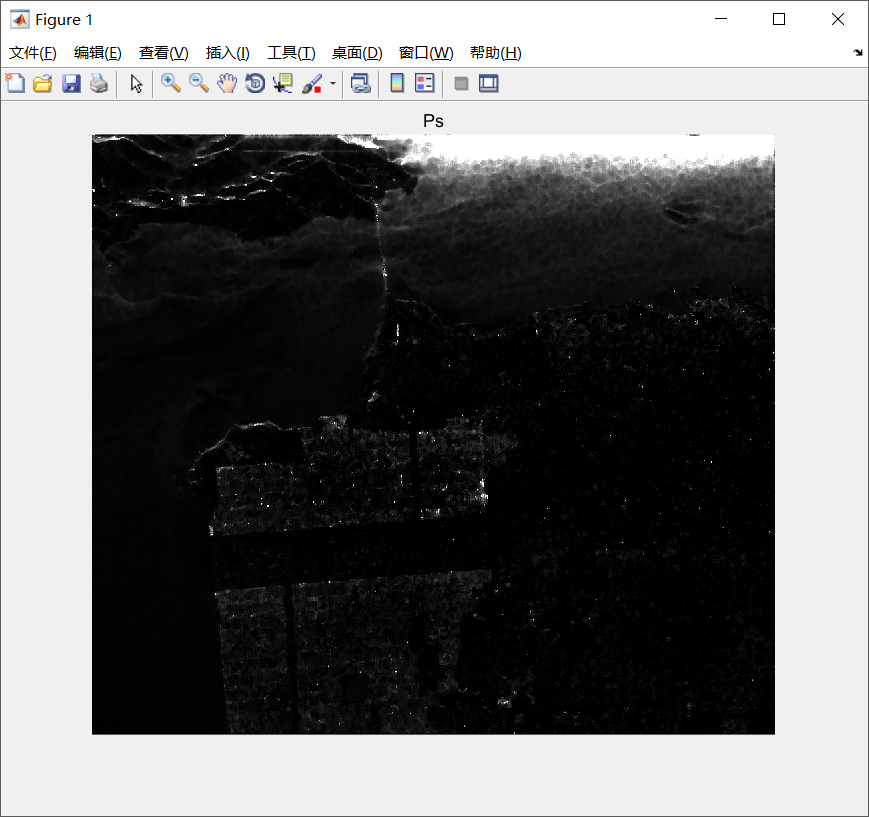This screenshot has width=869, height=817.
Task: Select the Pan hand tool
Action: pos(227,83)
